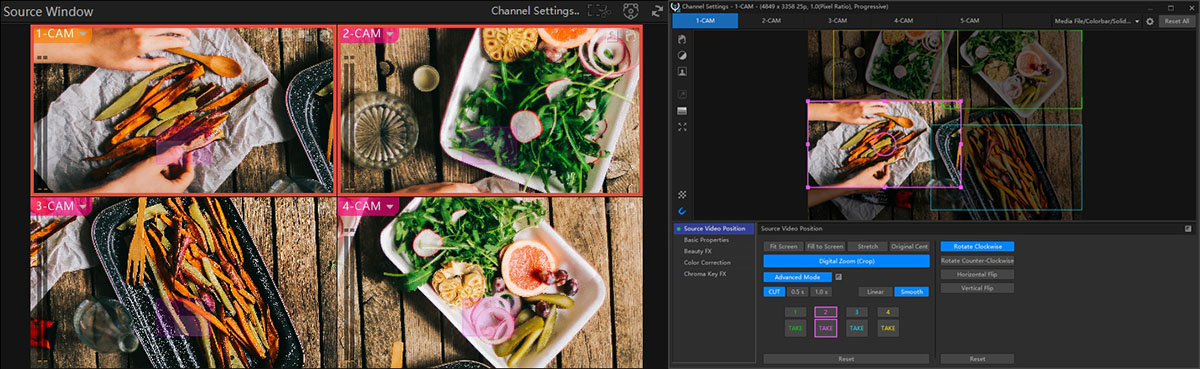
Task: Click small square icon beside Advanced Mode
Action: [839, 277]
